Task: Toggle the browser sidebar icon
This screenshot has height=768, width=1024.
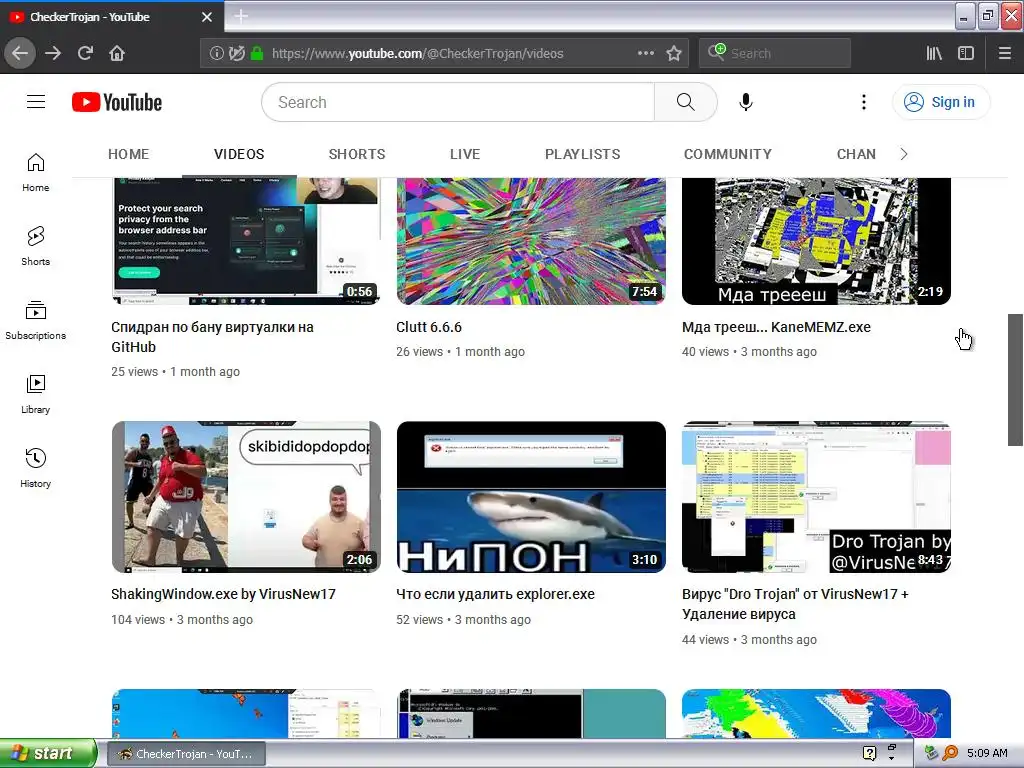Action: [x=966, y=54]
